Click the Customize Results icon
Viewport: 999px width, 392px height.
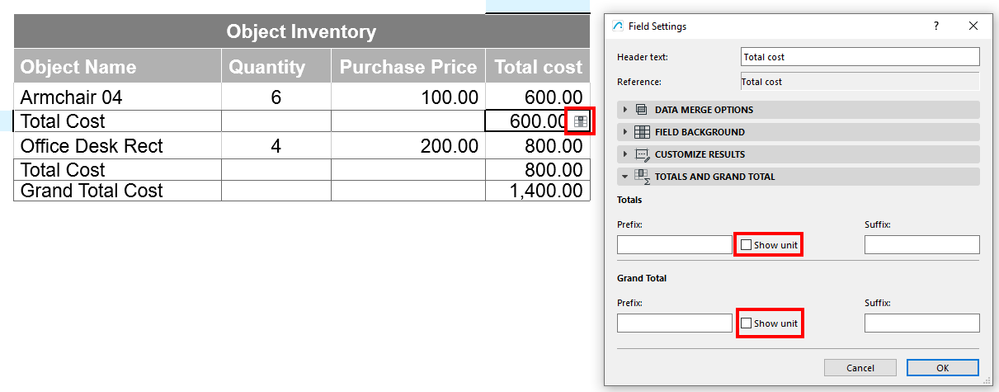tap(642, 154)
